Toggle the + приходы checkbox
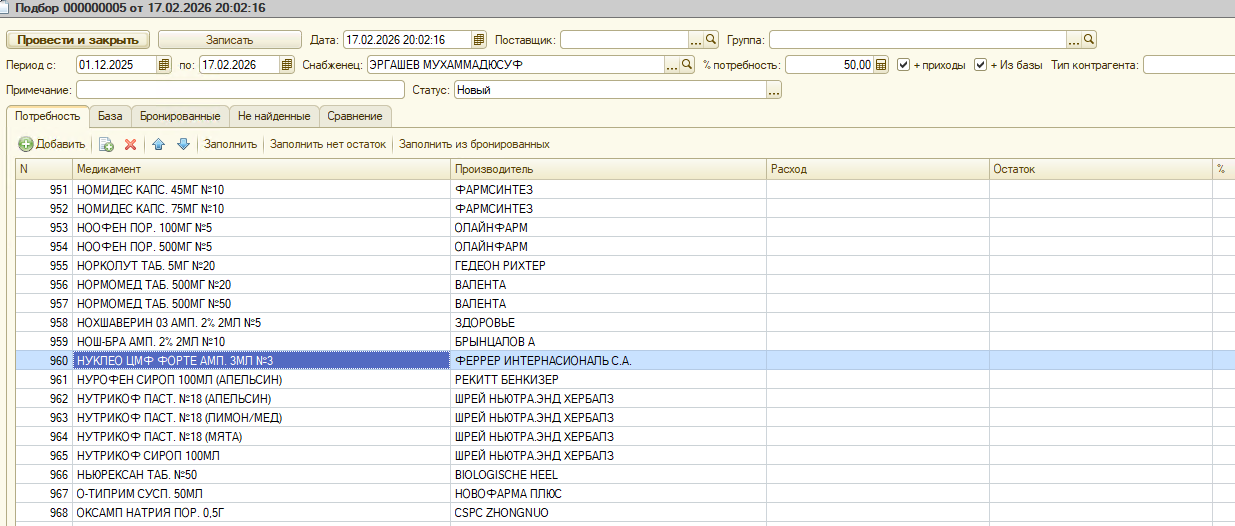This screenshot has width=1235, height=526. (904, 65)
